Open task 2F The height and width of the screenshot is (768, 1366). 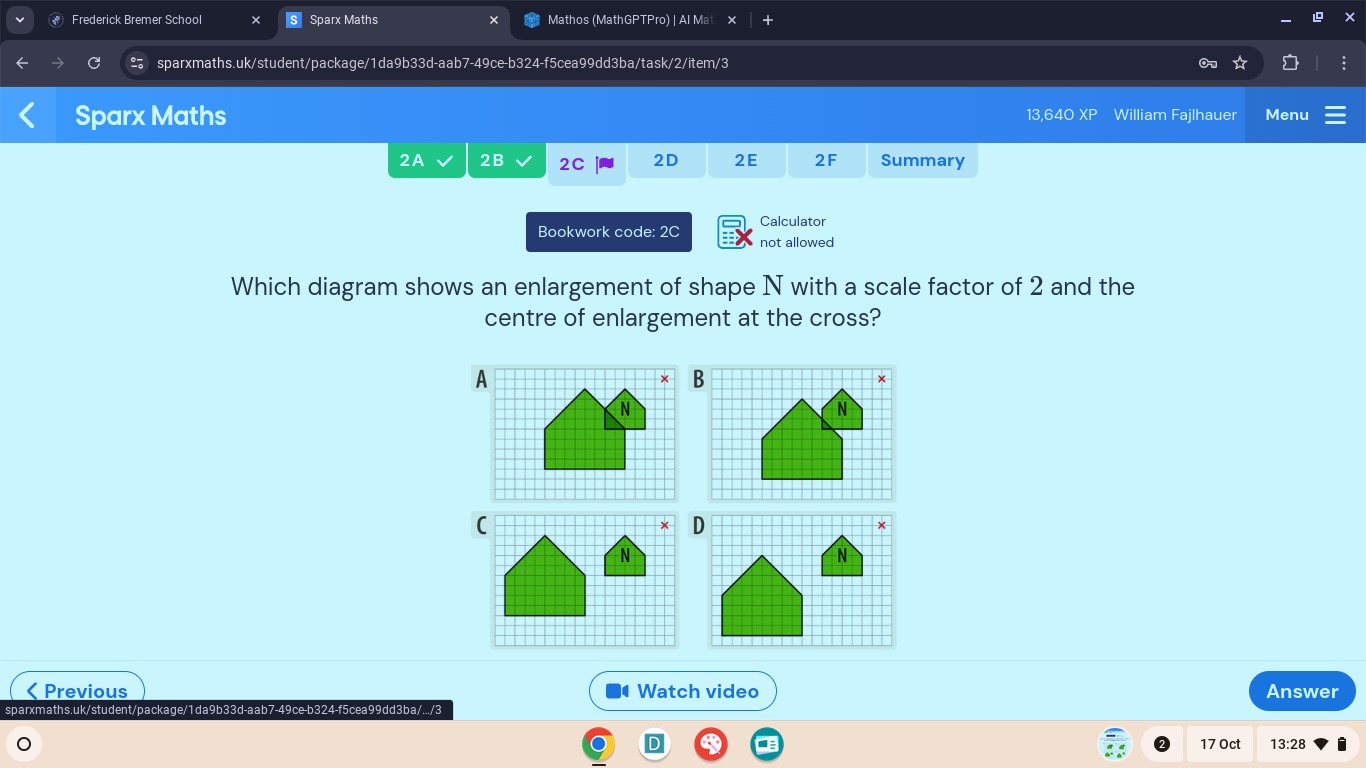[x=826, y=161]
